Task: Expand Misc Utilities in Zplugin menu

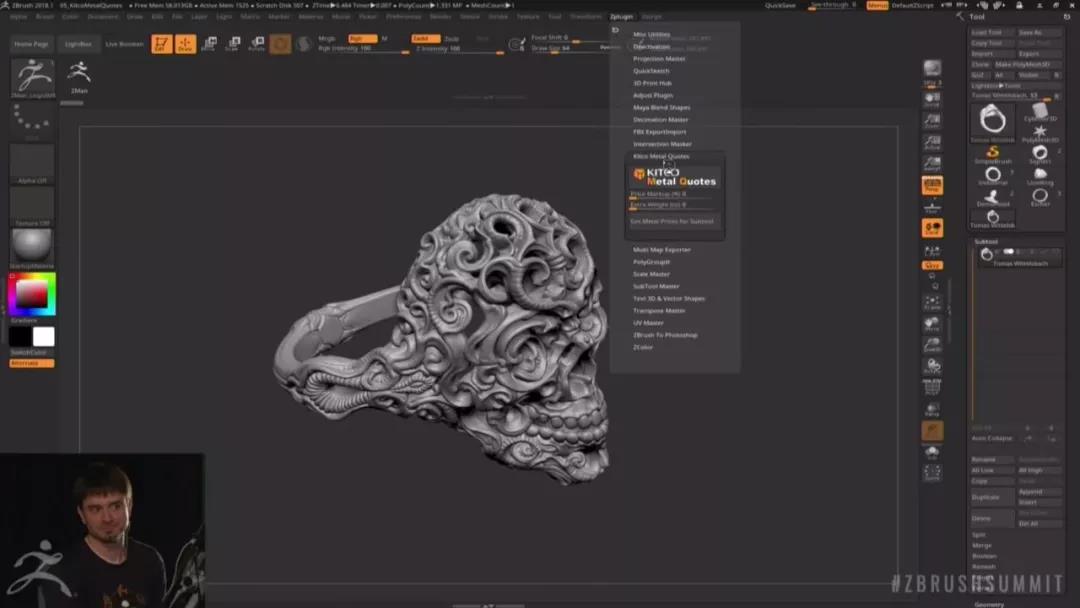Action: (x=652, y=34)
